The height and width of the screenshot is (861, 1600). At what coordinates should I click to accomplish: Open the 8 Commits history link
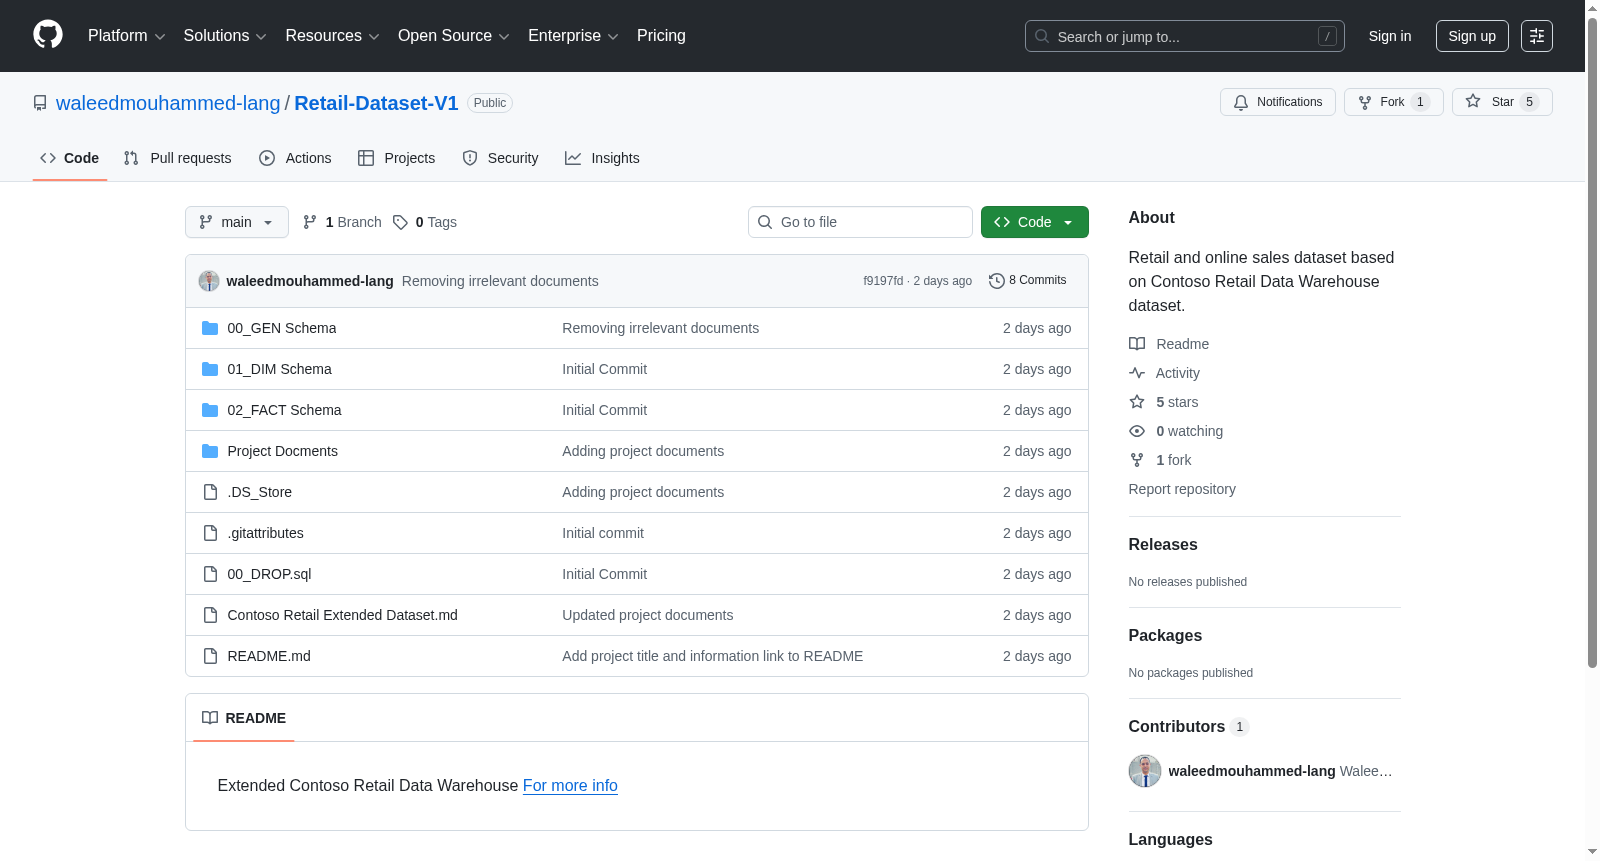tap(1027, 281)
